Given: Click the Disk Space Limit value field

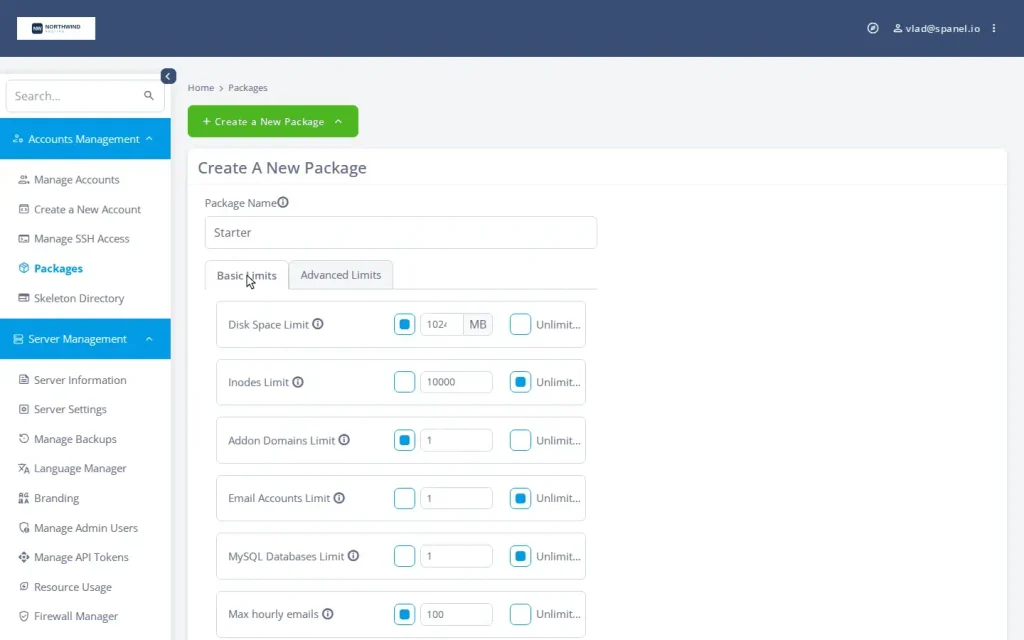Looking at the screenshot, I should pos(441,324).
